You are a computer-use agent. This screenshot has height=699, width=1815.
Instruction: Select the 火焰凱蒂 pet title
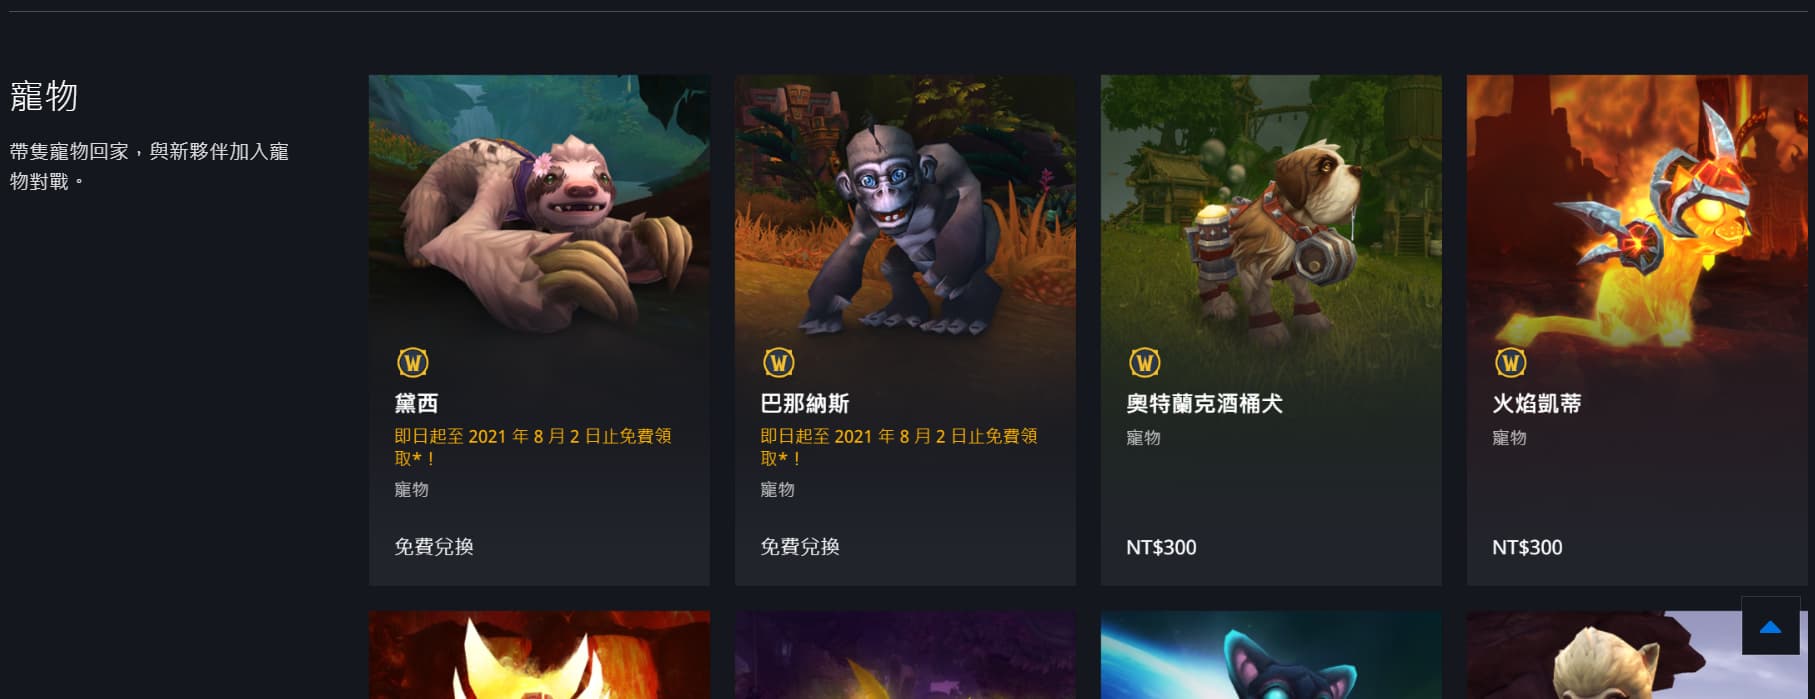[1536, 403]
